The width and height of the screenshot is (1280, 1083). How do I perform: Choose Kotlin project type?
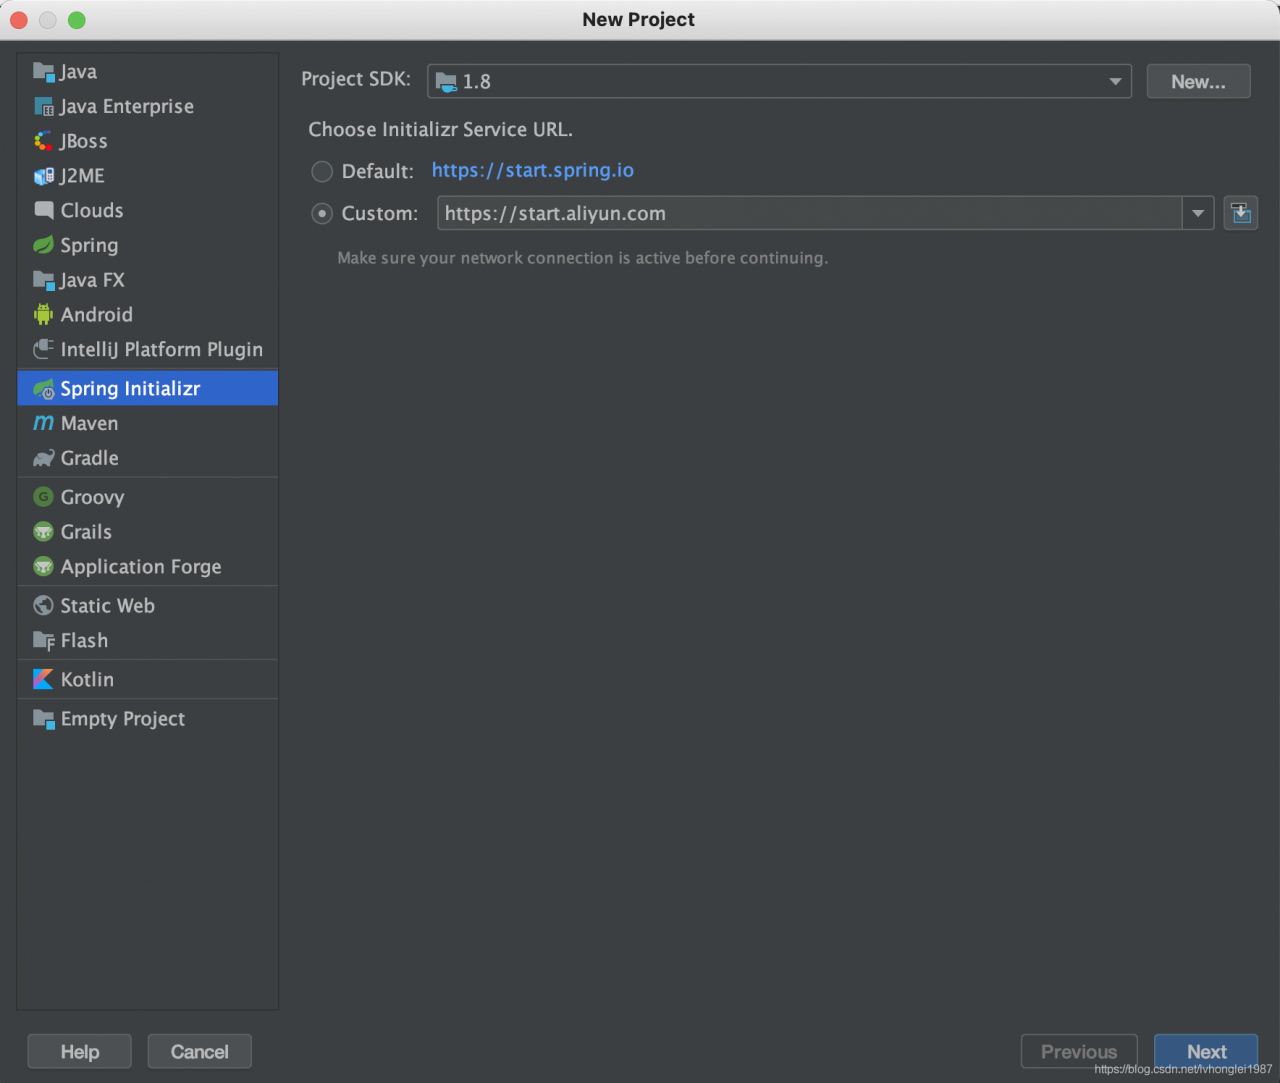click(148, 680)
